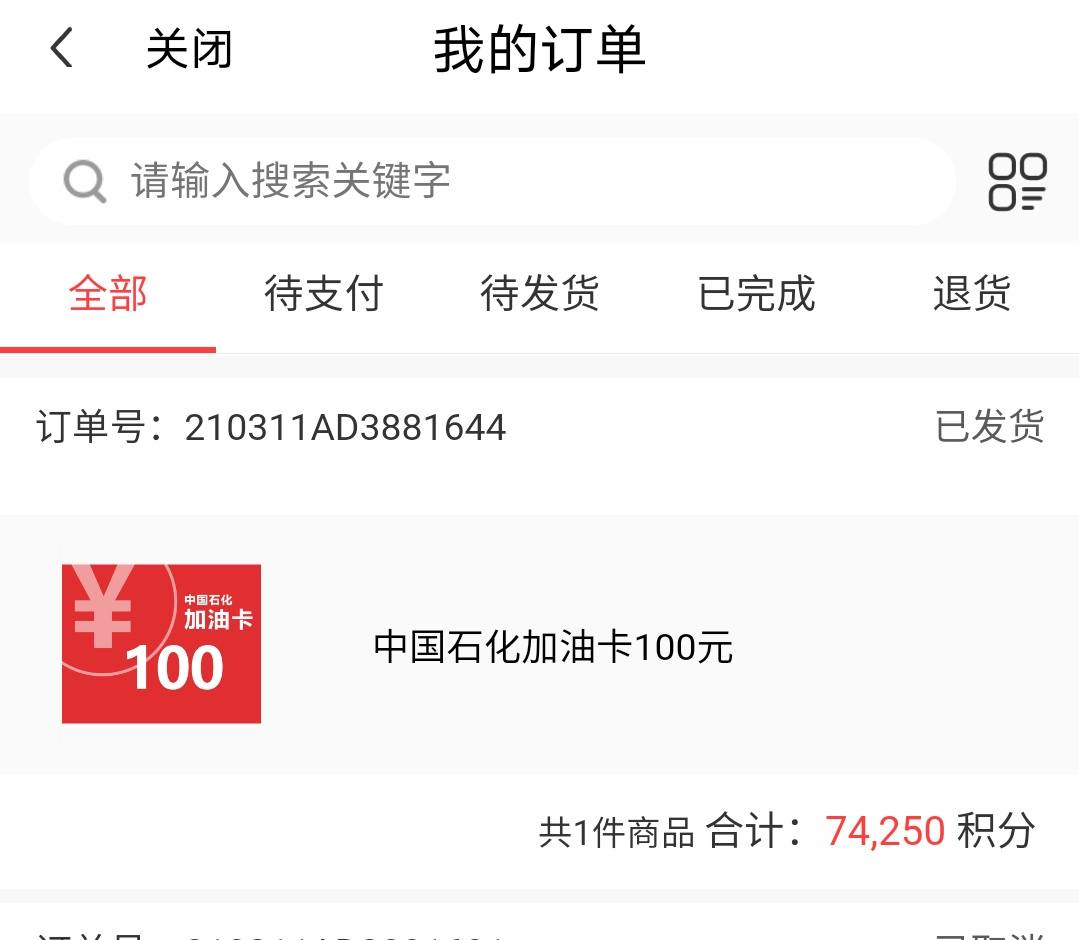Viewport: 1079px width, 940px height.
Task: Focus the 请输入搜索关键字 search field
Action: tap(492, 182)
